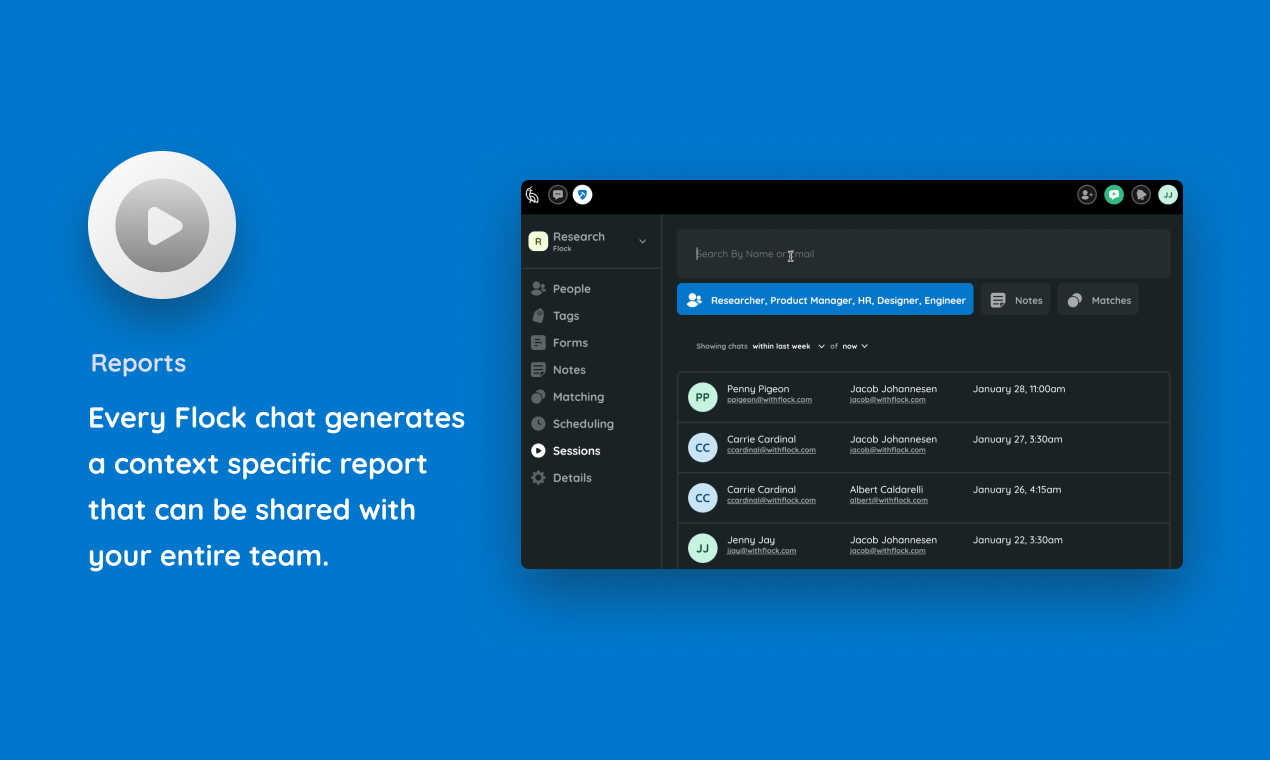
Task: Select the Penny Pigeon name
Action: point(758,389)
